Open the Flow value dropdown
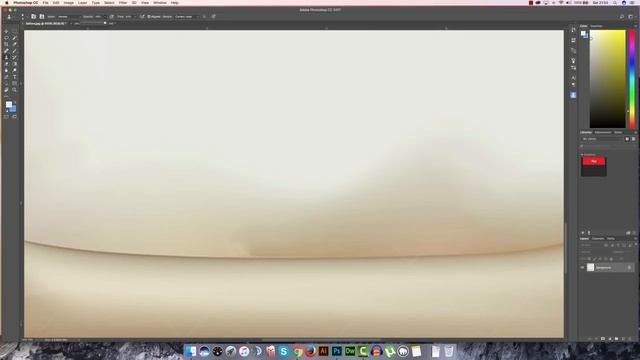Viewport: 640px width, 360px height. [x=135, y=17]
